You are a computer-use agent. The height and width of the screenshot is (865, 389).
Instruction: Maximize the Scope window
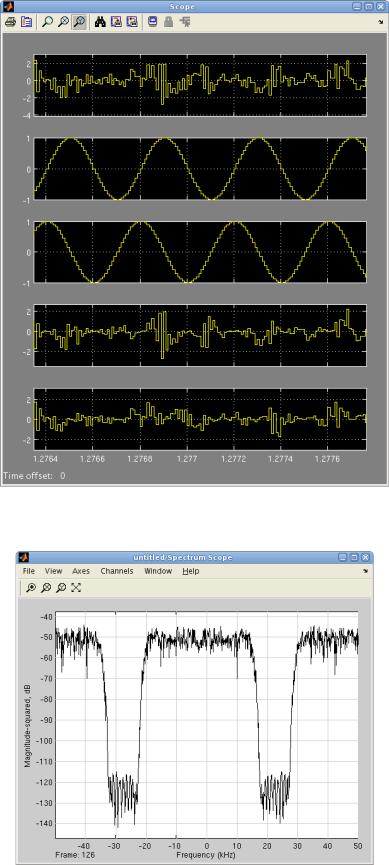pos(369,7)
